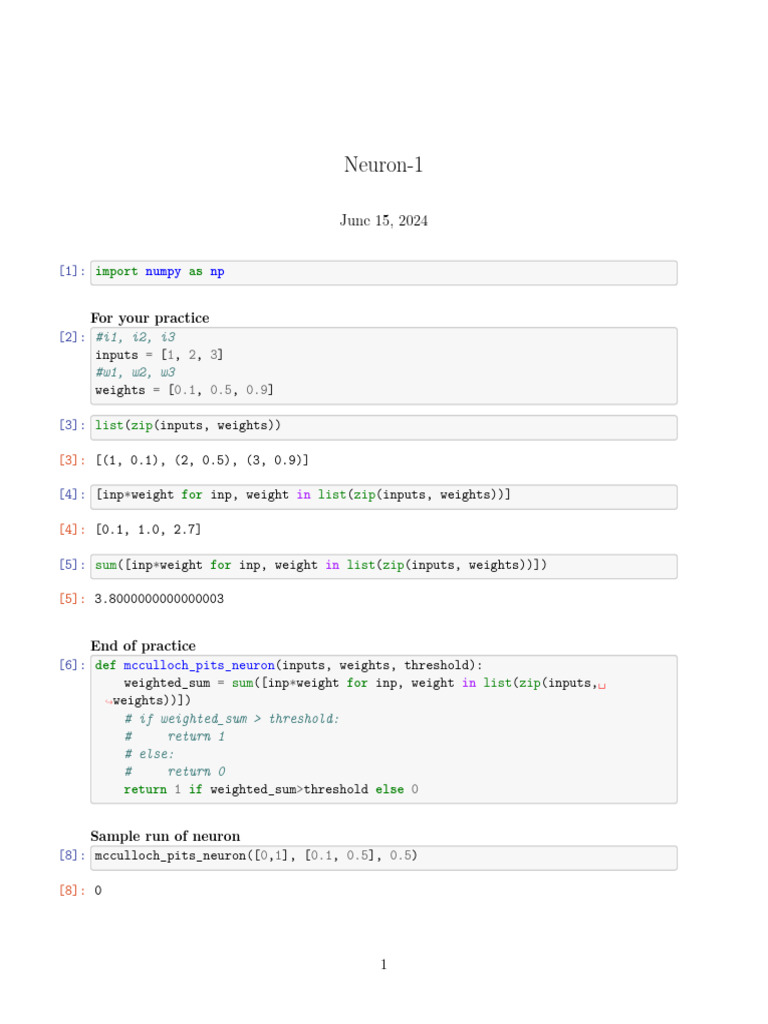Click the line weights = [0.1, 0.5, 0.9]
Image resolution: width=768 pixels, height=1024 pixels.
184,390
